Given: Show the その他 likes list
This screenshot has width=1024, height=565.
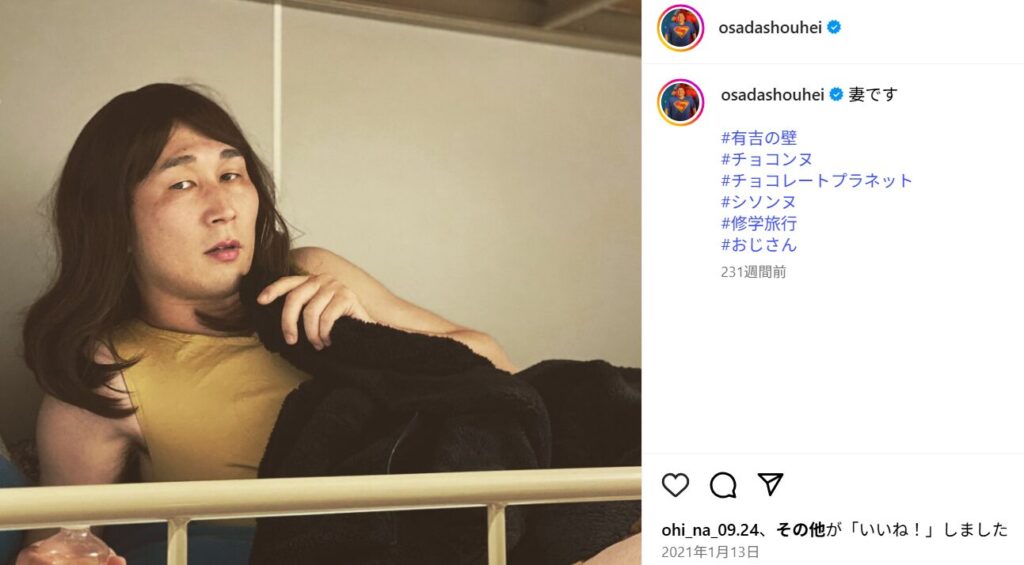Looking at the screenshot, I should [801, 529].
